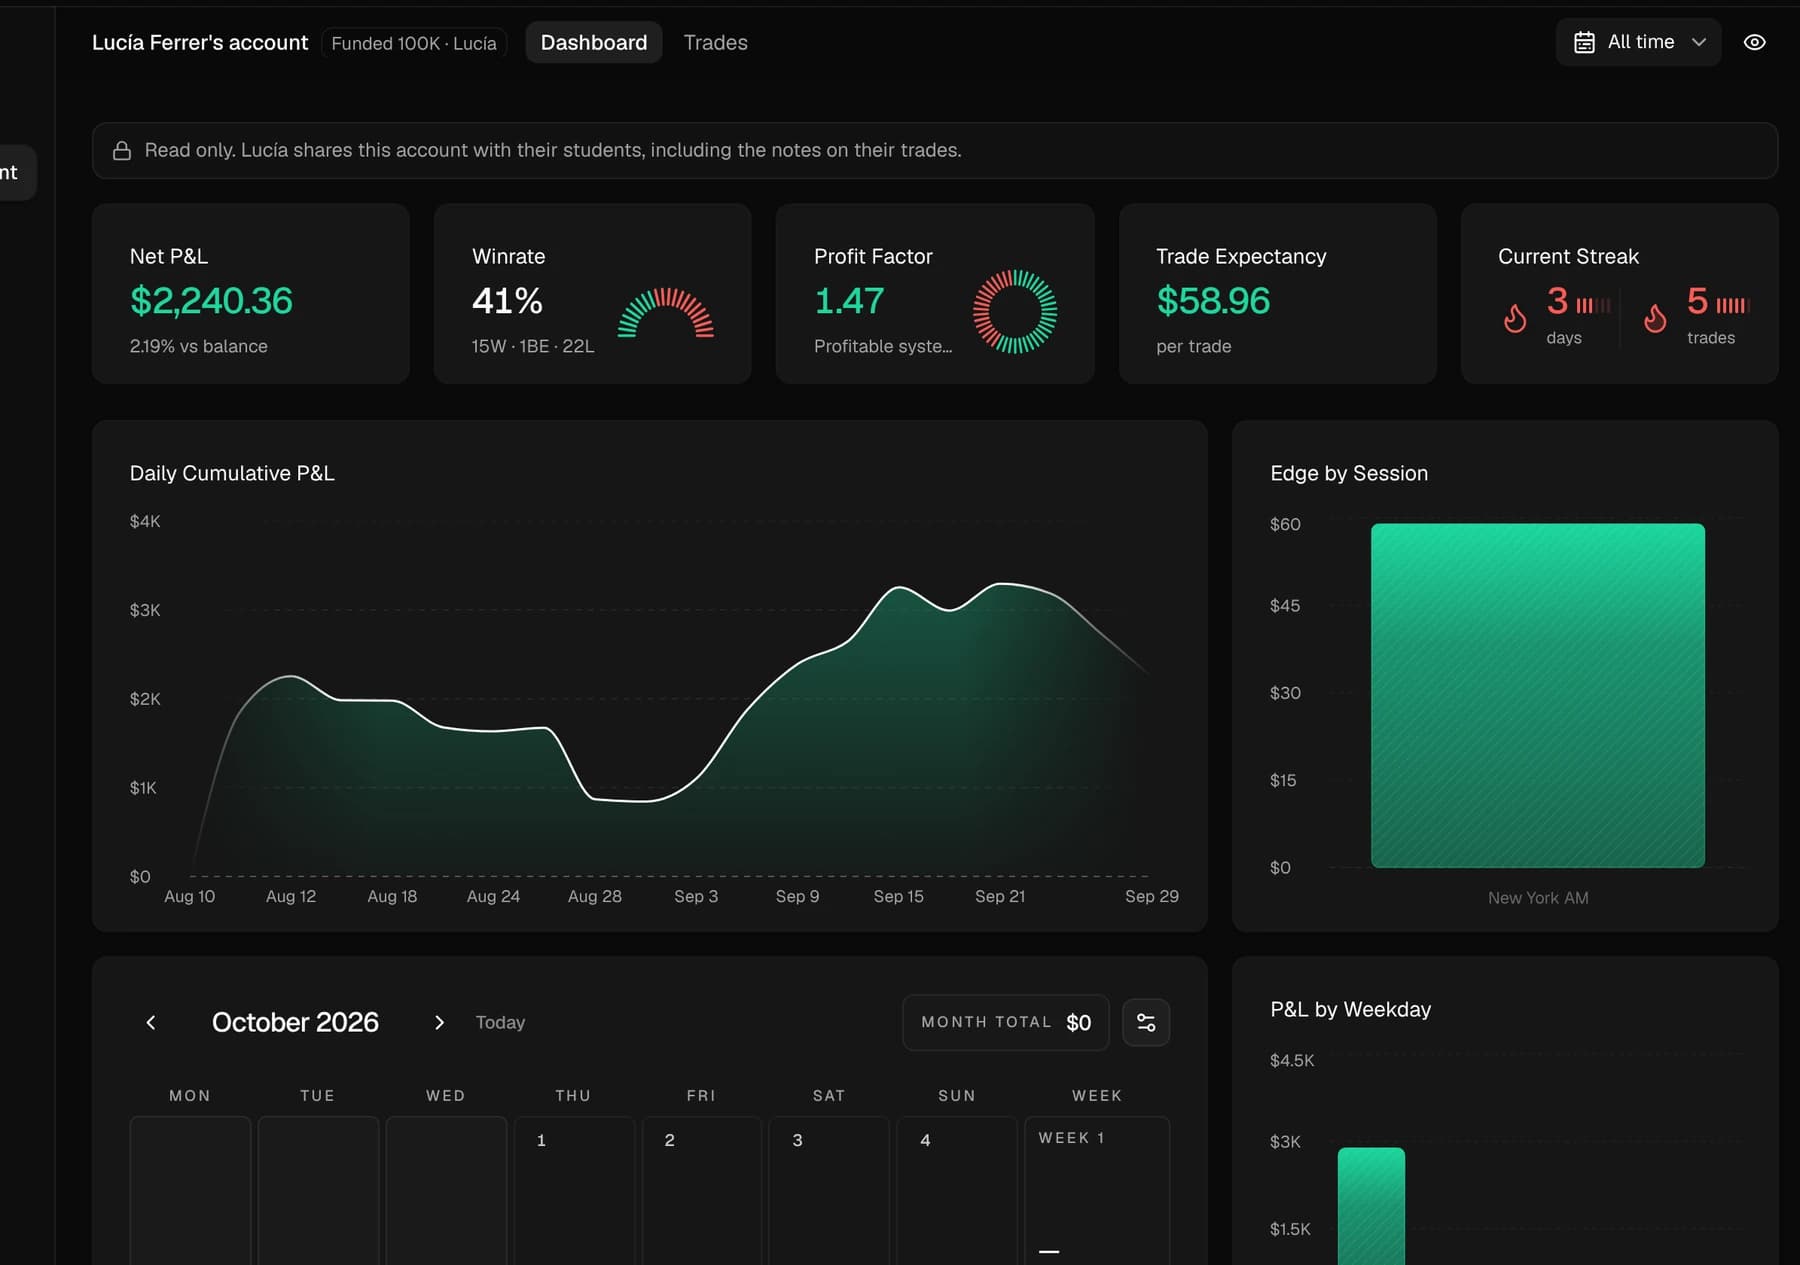1800x1265 pixels.
Task: Click the 15W · 1BE · 22L record text
Action: [533, 346]
